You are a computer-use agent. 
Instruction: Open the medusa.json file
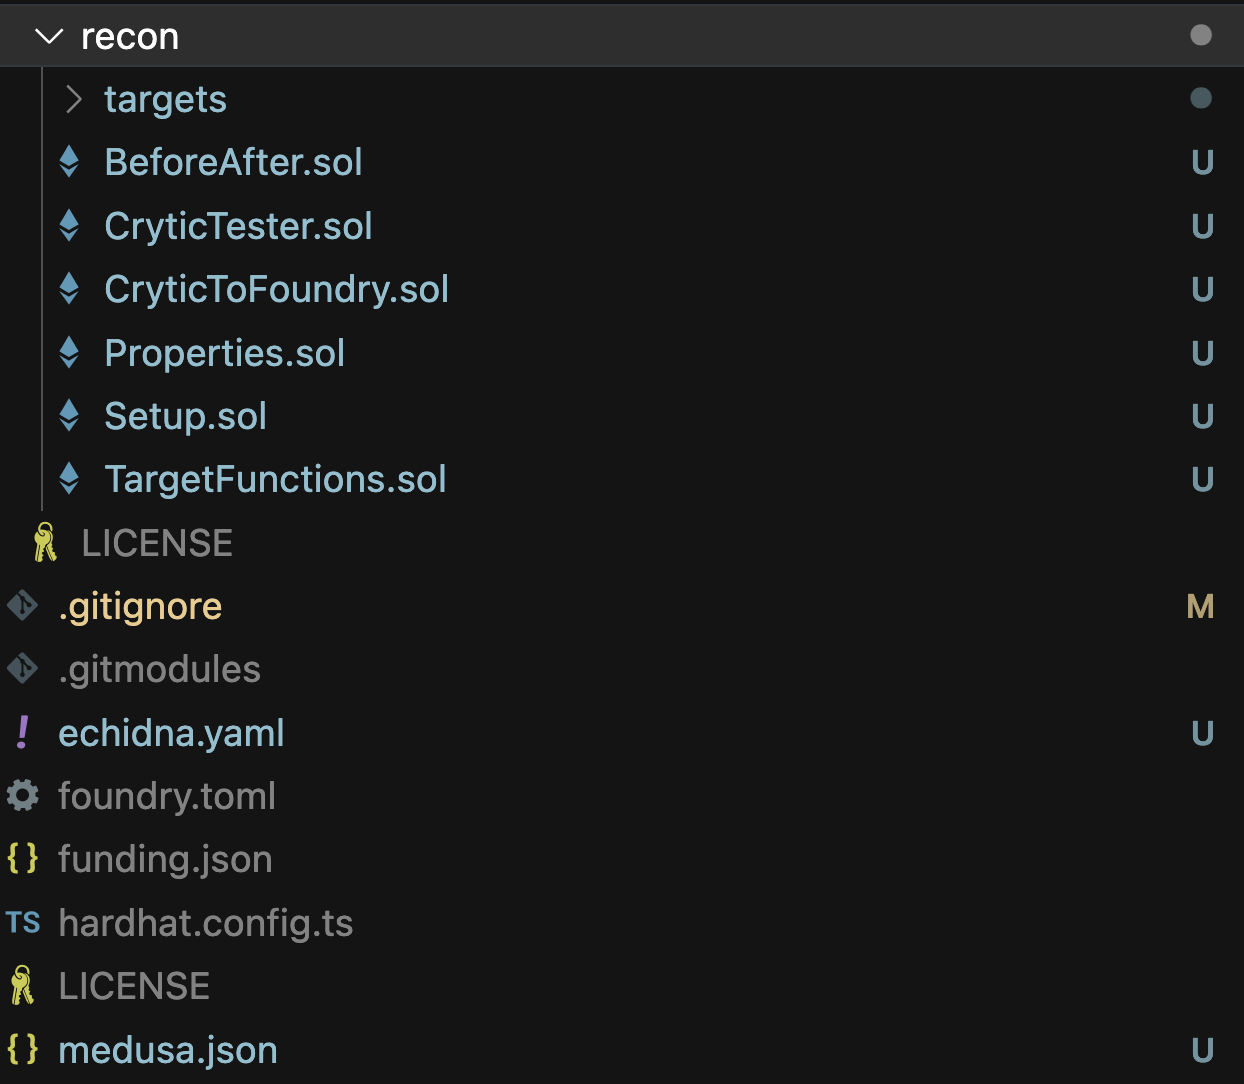tap(168, 1050)
